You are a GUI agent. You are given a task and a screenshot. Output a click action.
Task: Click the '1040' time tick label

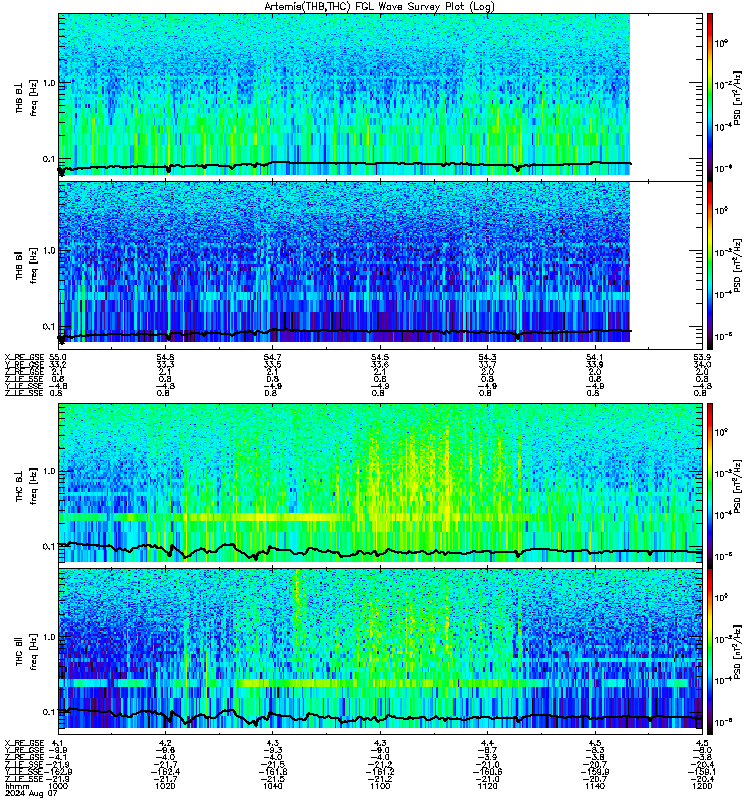(272, 786)
